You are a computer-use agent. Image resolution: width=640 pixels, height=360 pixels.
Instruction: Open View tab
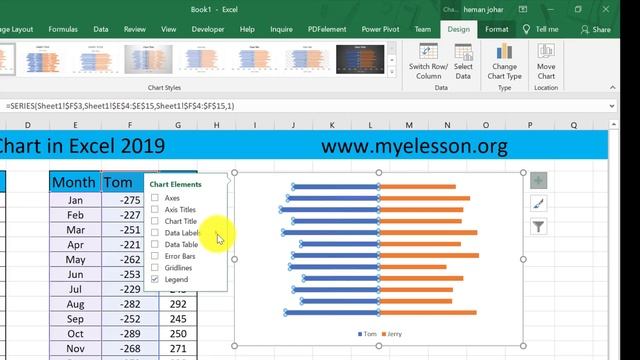tap(168, 29)
